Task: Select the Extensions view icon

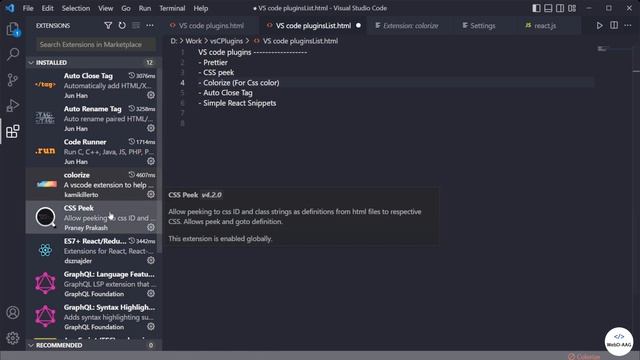Action: click(13, 131)
